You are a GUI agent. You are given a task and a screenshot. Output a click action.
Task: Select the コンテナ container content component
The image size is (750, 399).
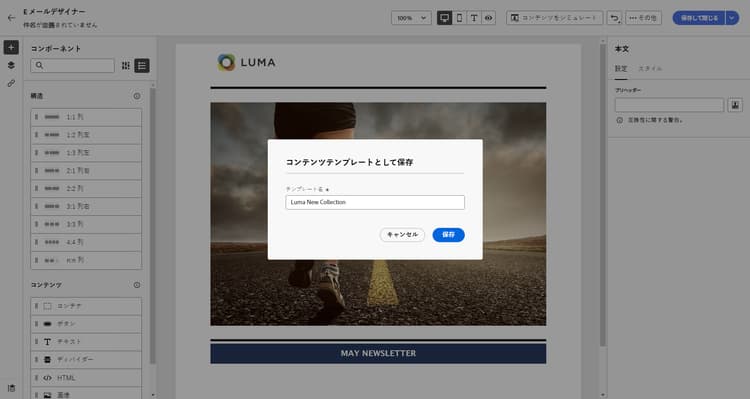86,306
